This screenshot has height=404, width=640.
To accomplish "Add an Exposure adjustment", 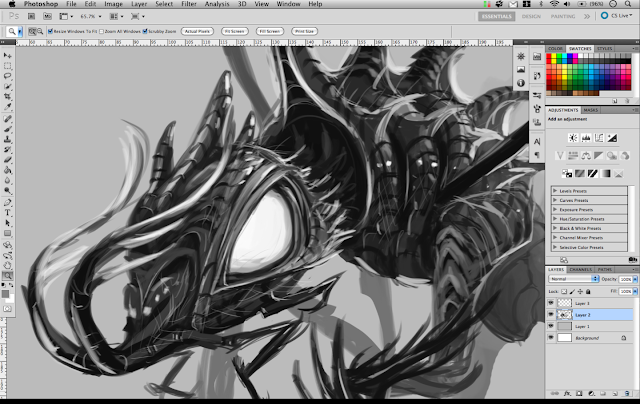I will (612, 138).
